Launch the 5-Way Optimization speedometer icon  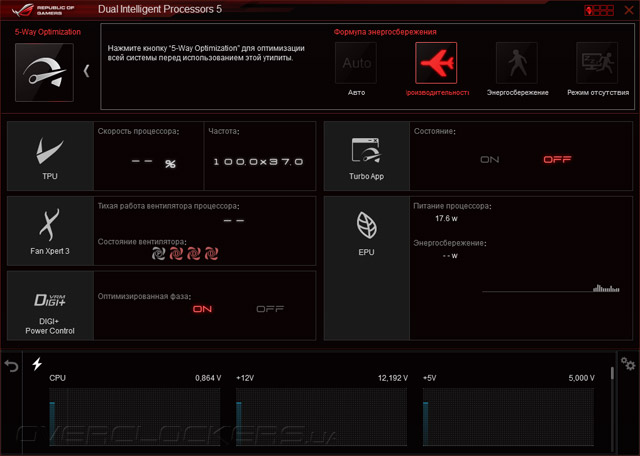click(x=44, y=72)
